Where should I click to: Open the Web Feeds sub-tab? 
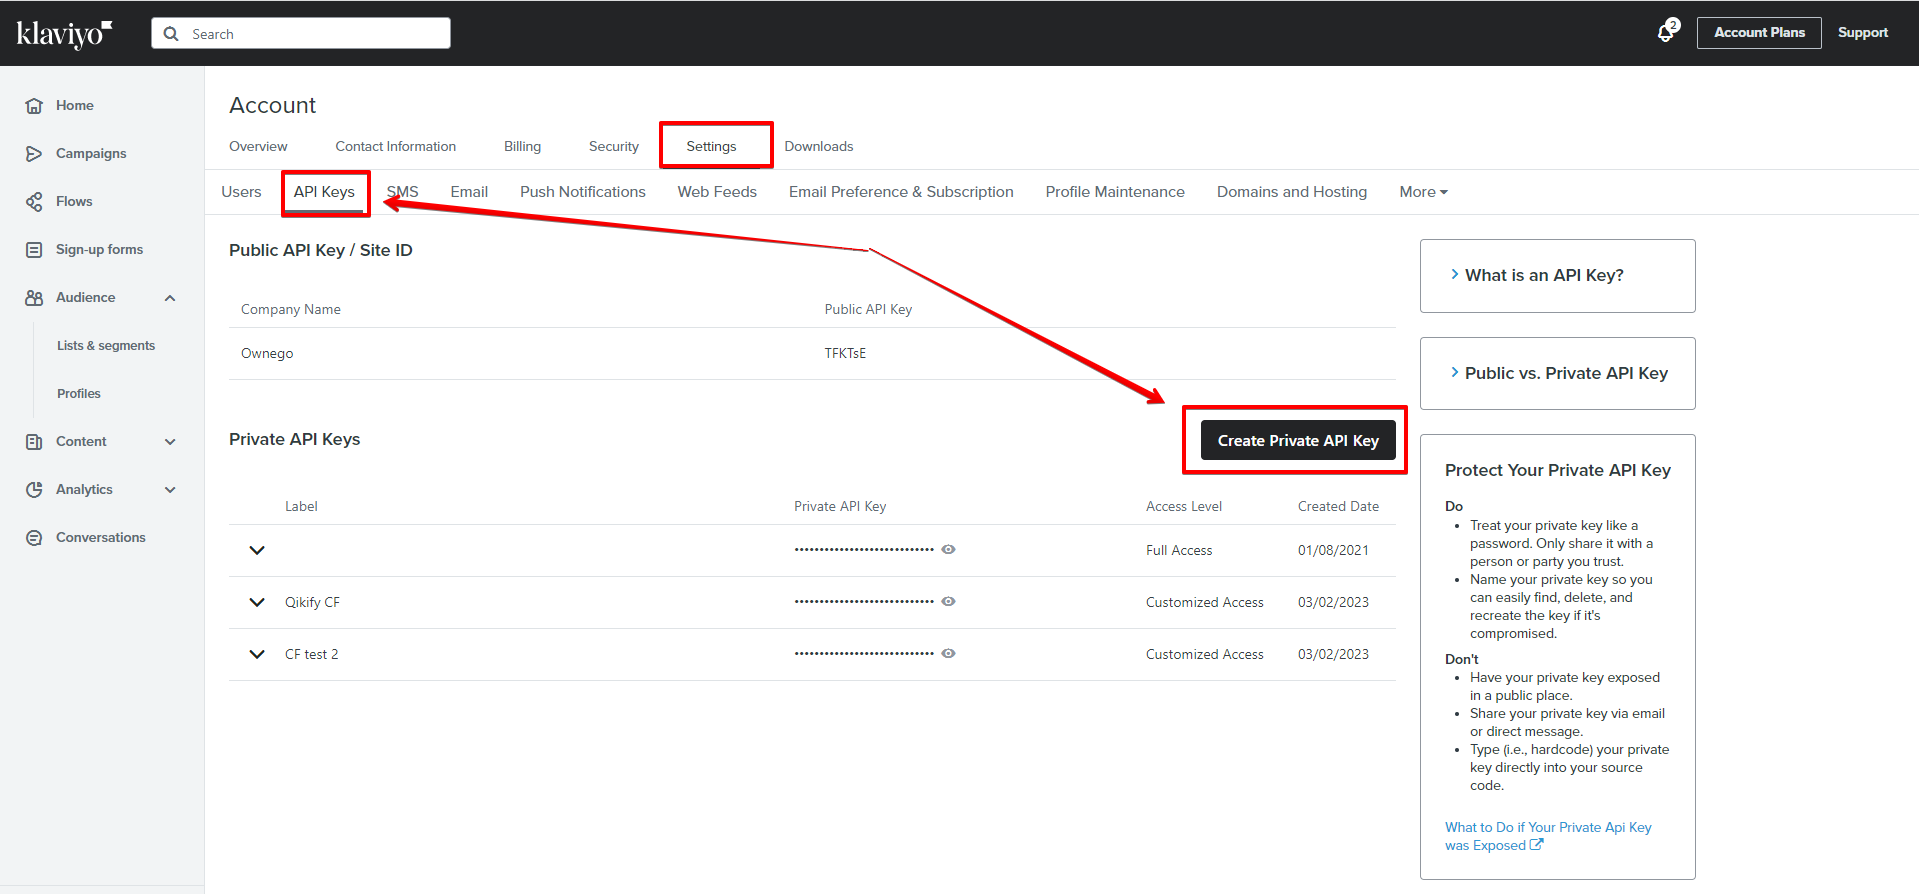(717, 192)
